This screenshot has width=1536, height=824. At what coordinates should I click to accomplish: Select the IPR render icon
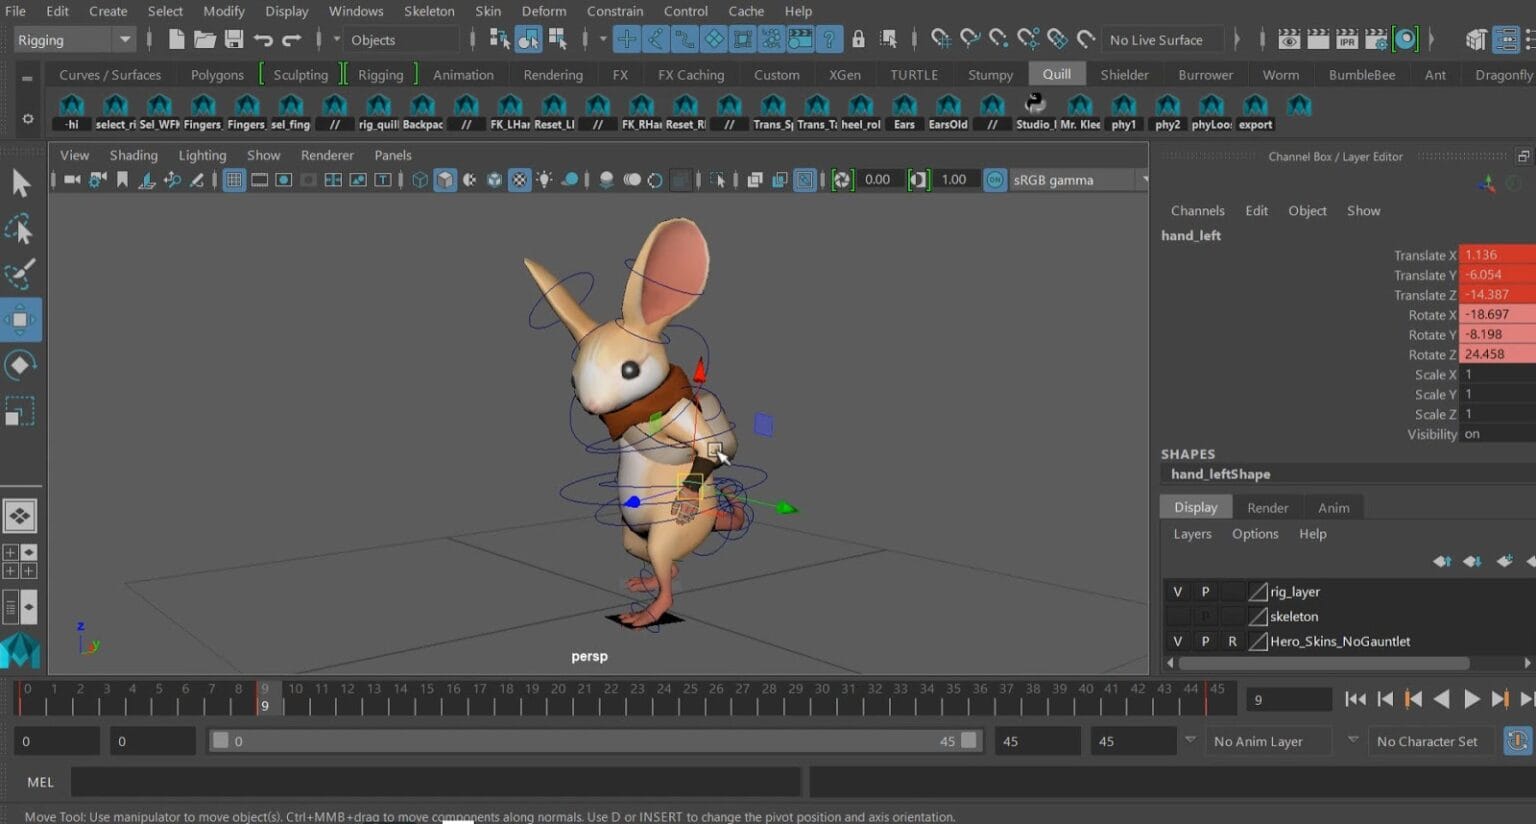[1345, 40]
